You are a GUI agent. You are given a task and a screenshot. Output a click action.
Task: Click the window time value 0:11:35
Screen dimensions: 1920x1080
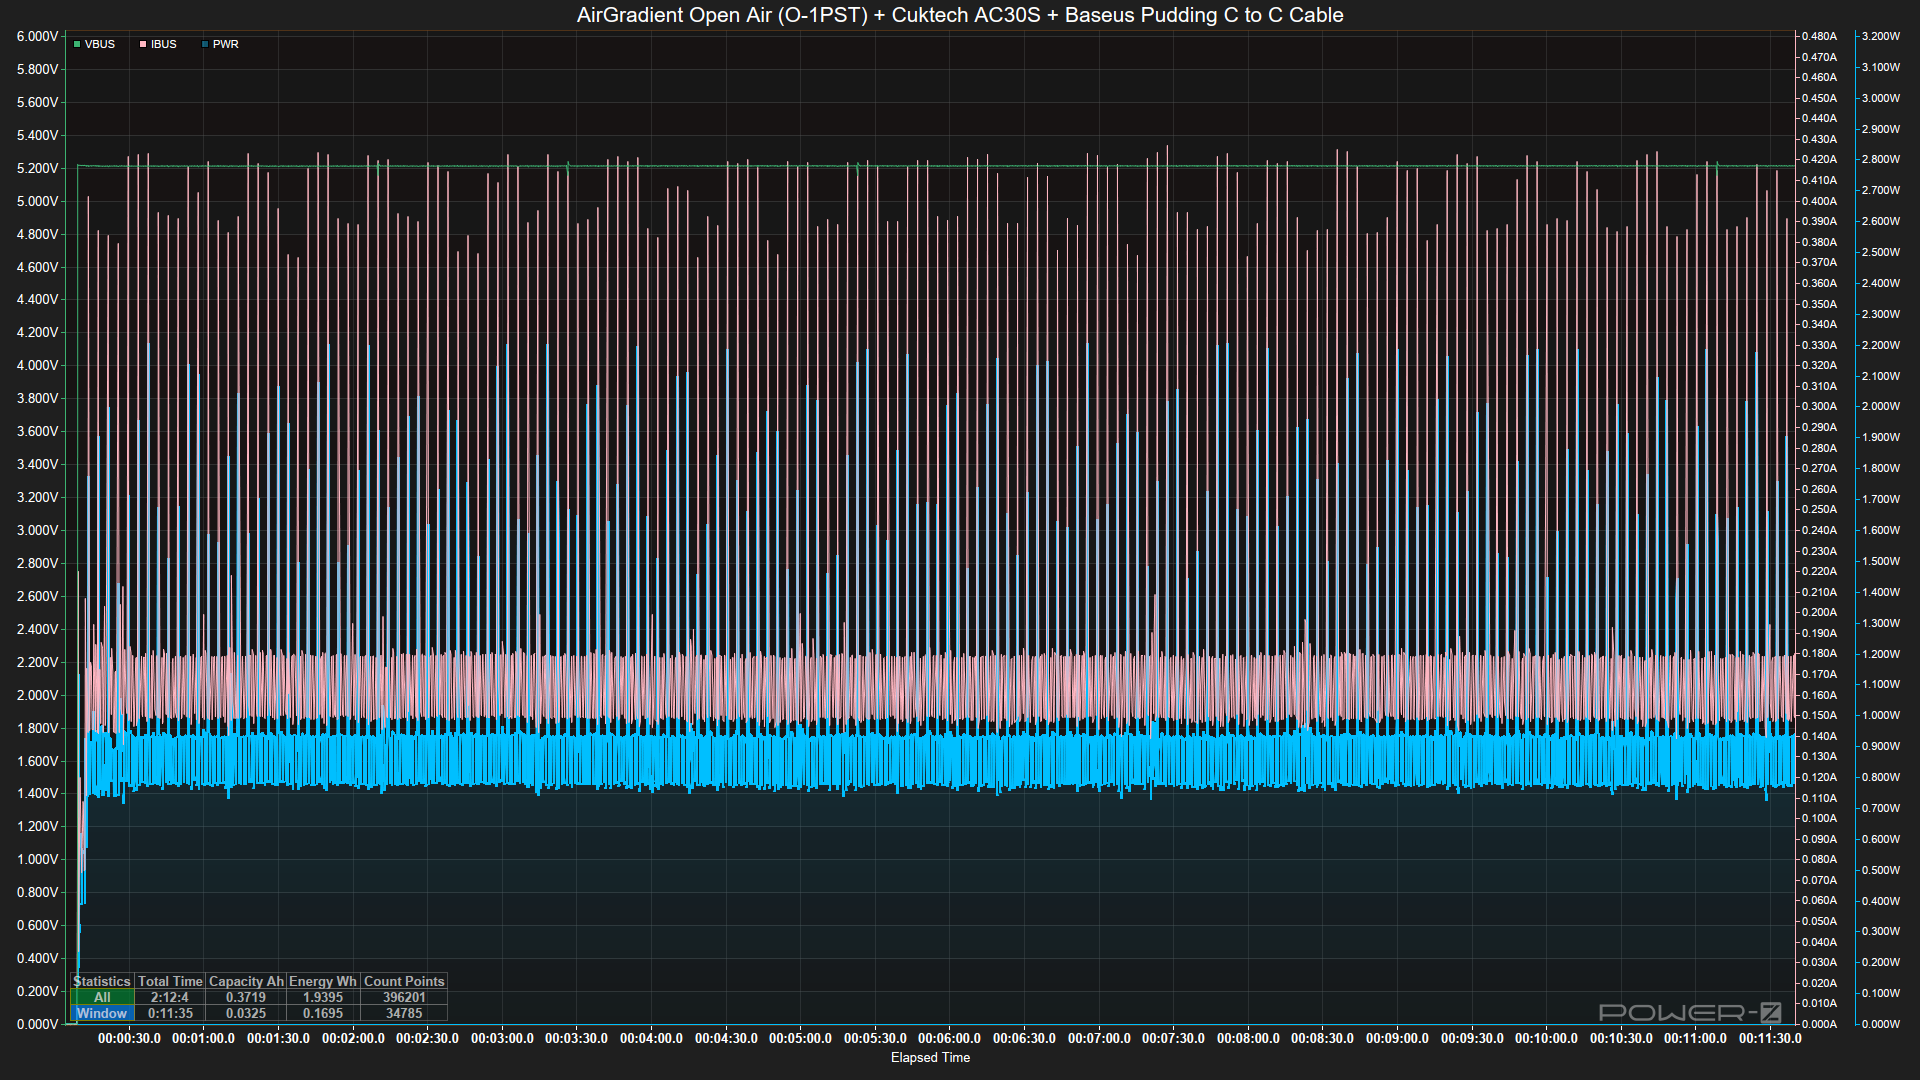tap(170, 1013)
